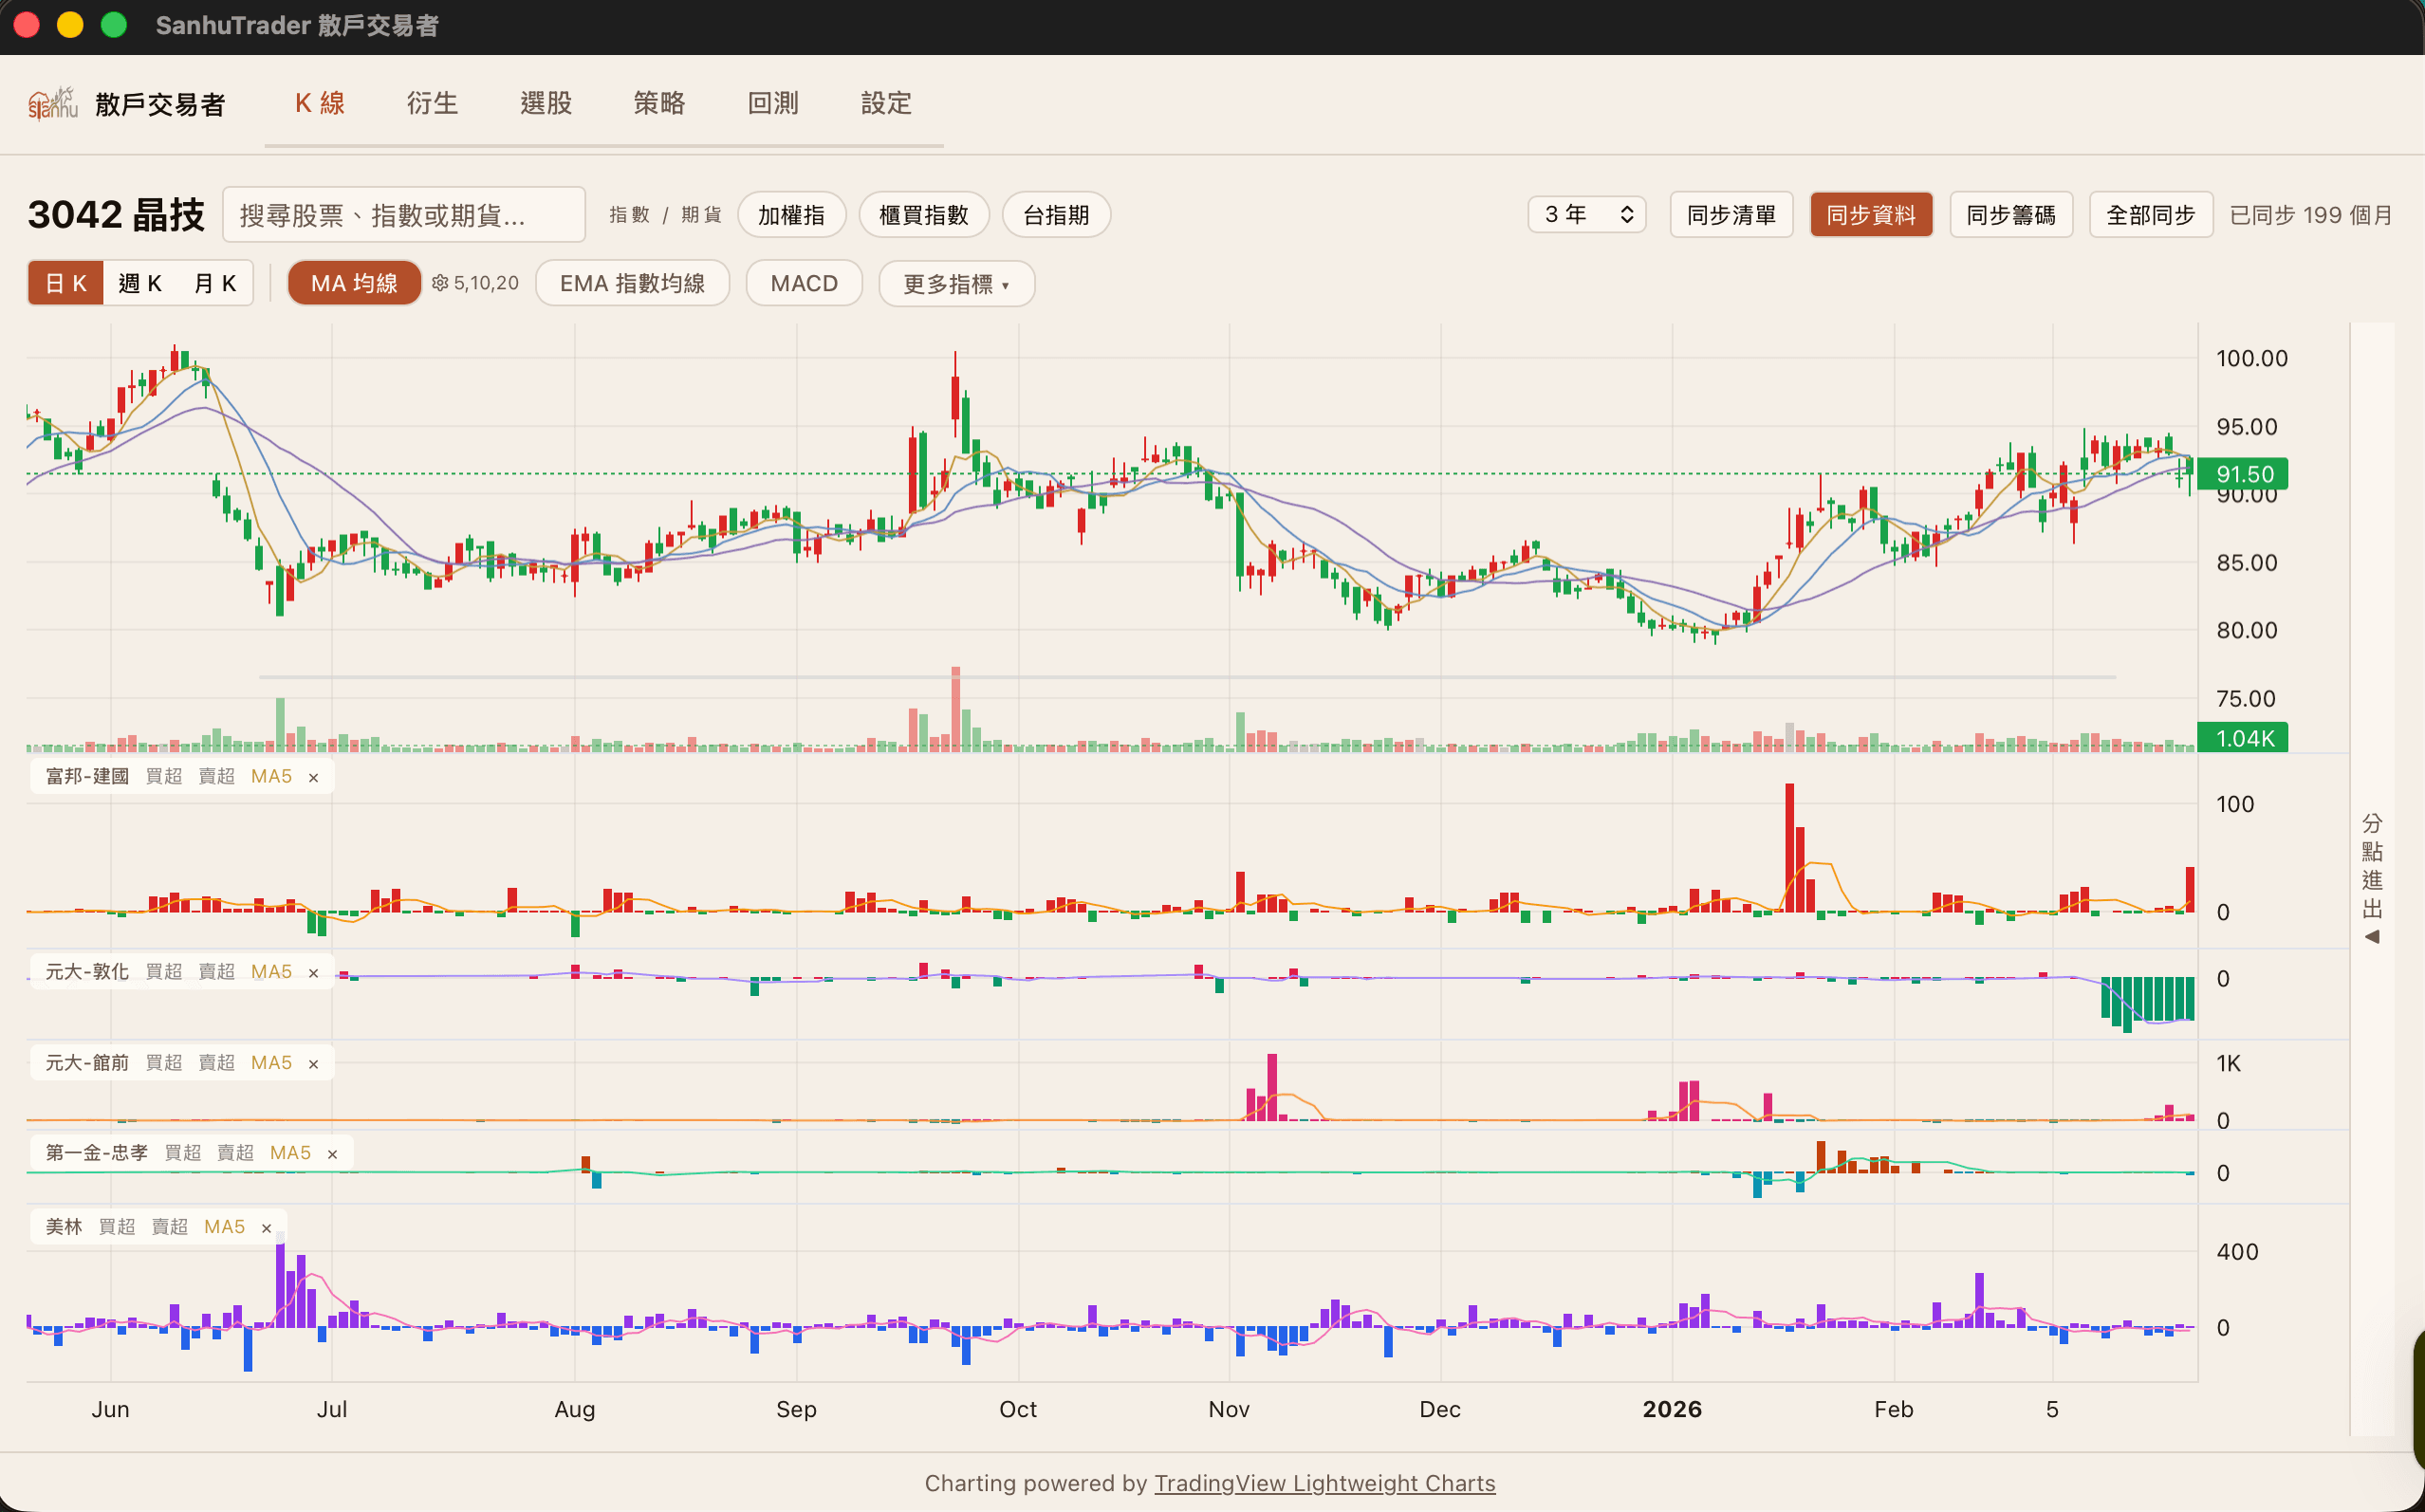The height and width of the screenshot is (1512, 2425).
Task: Toggle the MA 均線 indicator
Action: [x=354, y=283]
